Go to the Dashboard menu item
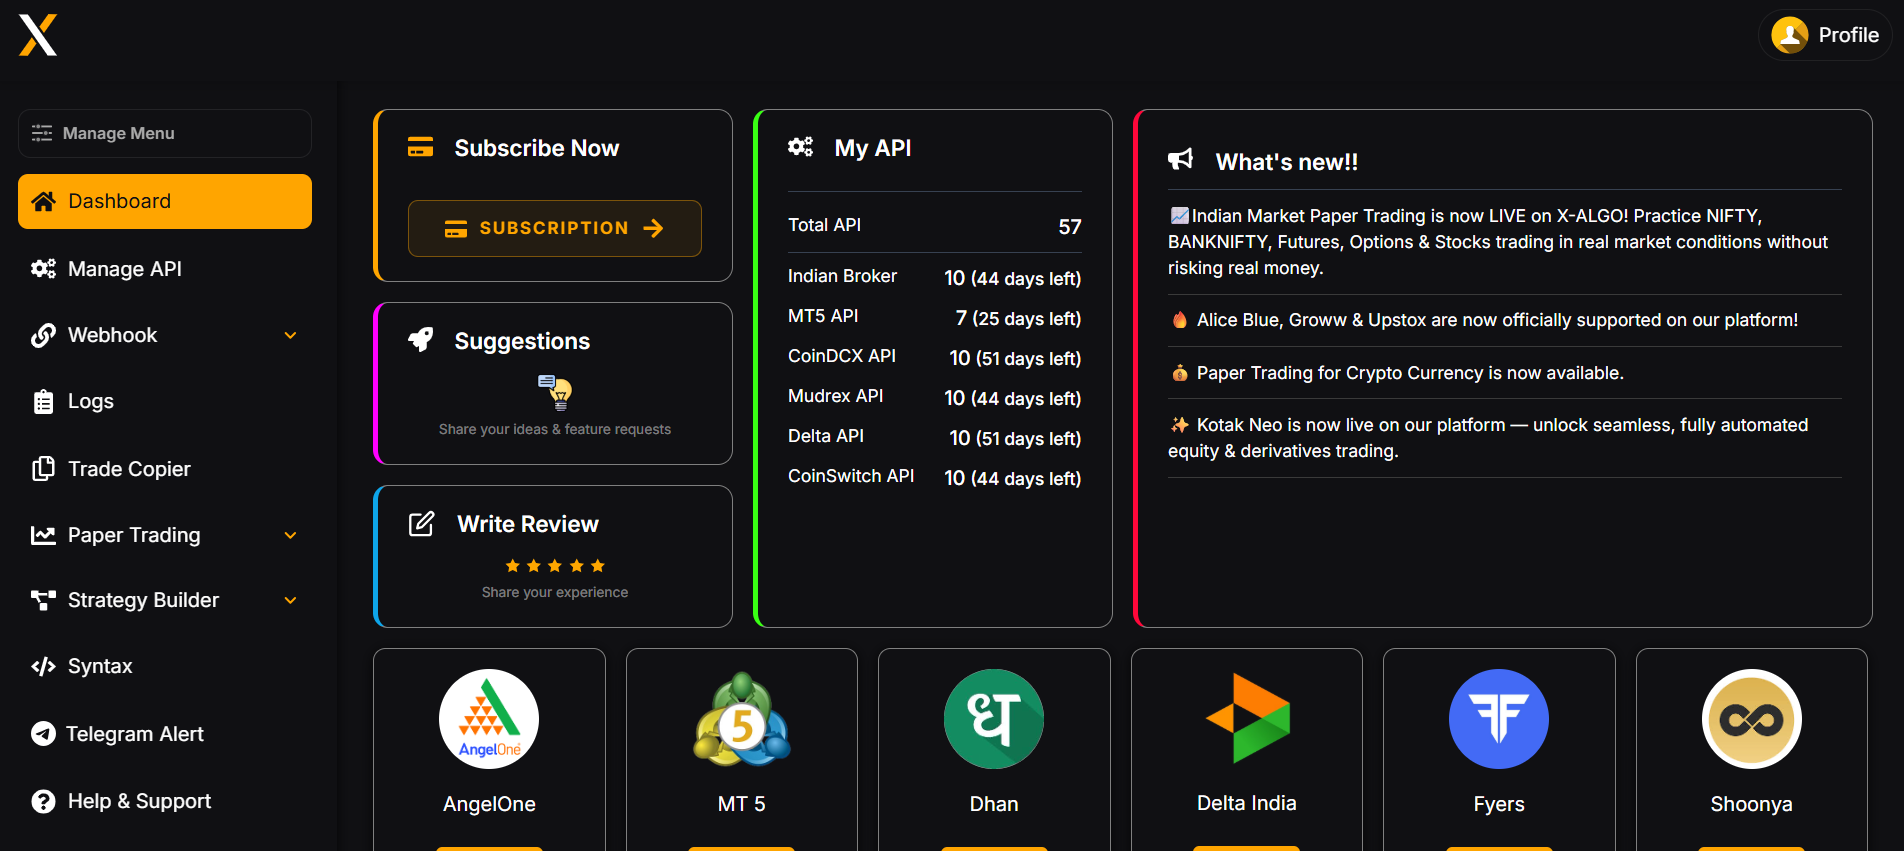 coord(165,201)
